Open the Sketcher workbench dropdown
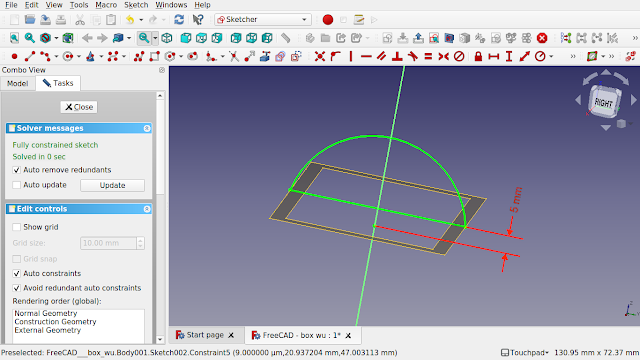The image size is (640, 360). 263,20
